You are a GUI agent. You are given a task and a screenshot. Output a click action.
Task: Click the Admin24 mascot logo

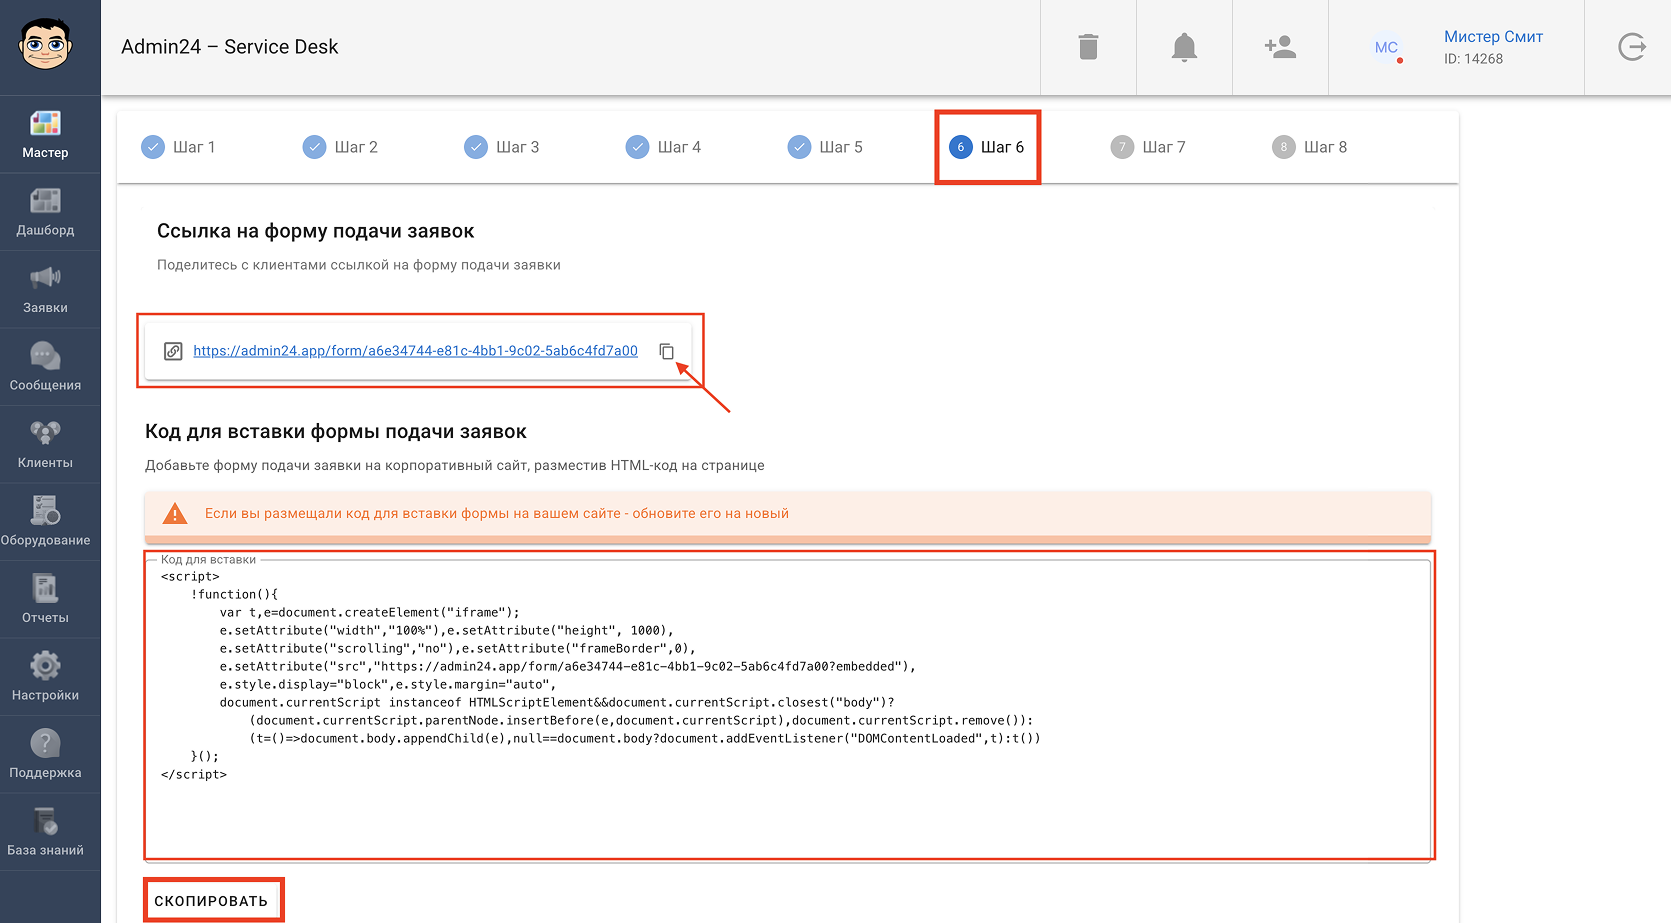tap(45, 45)
